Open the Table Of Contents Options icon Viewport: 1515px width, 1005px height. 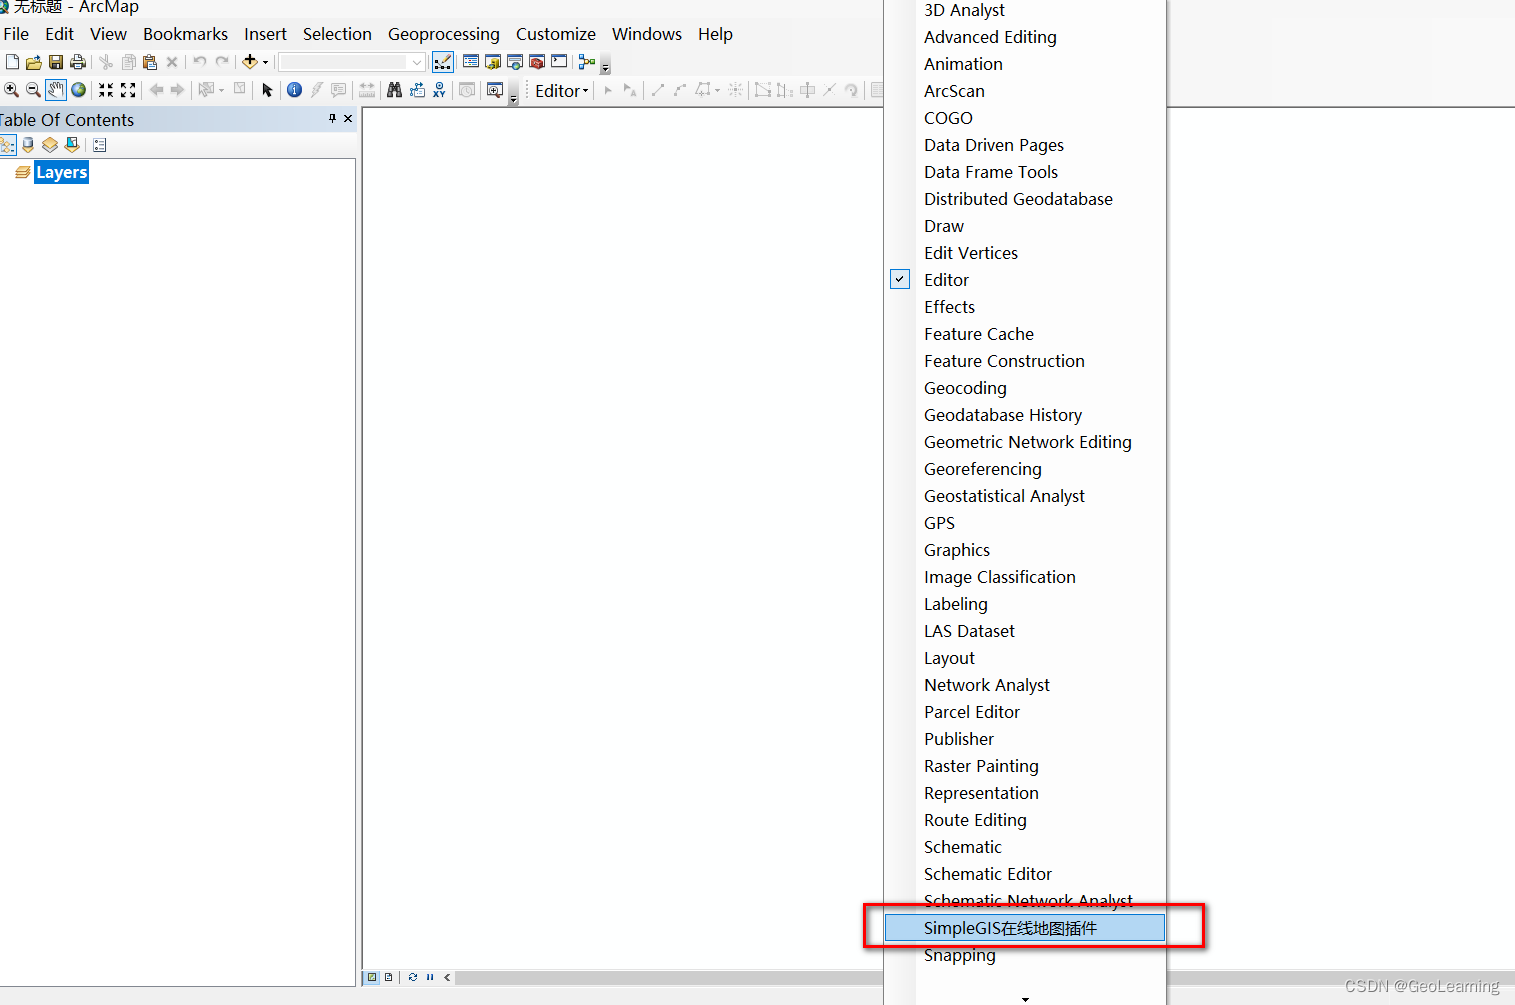tap(99, 145)
